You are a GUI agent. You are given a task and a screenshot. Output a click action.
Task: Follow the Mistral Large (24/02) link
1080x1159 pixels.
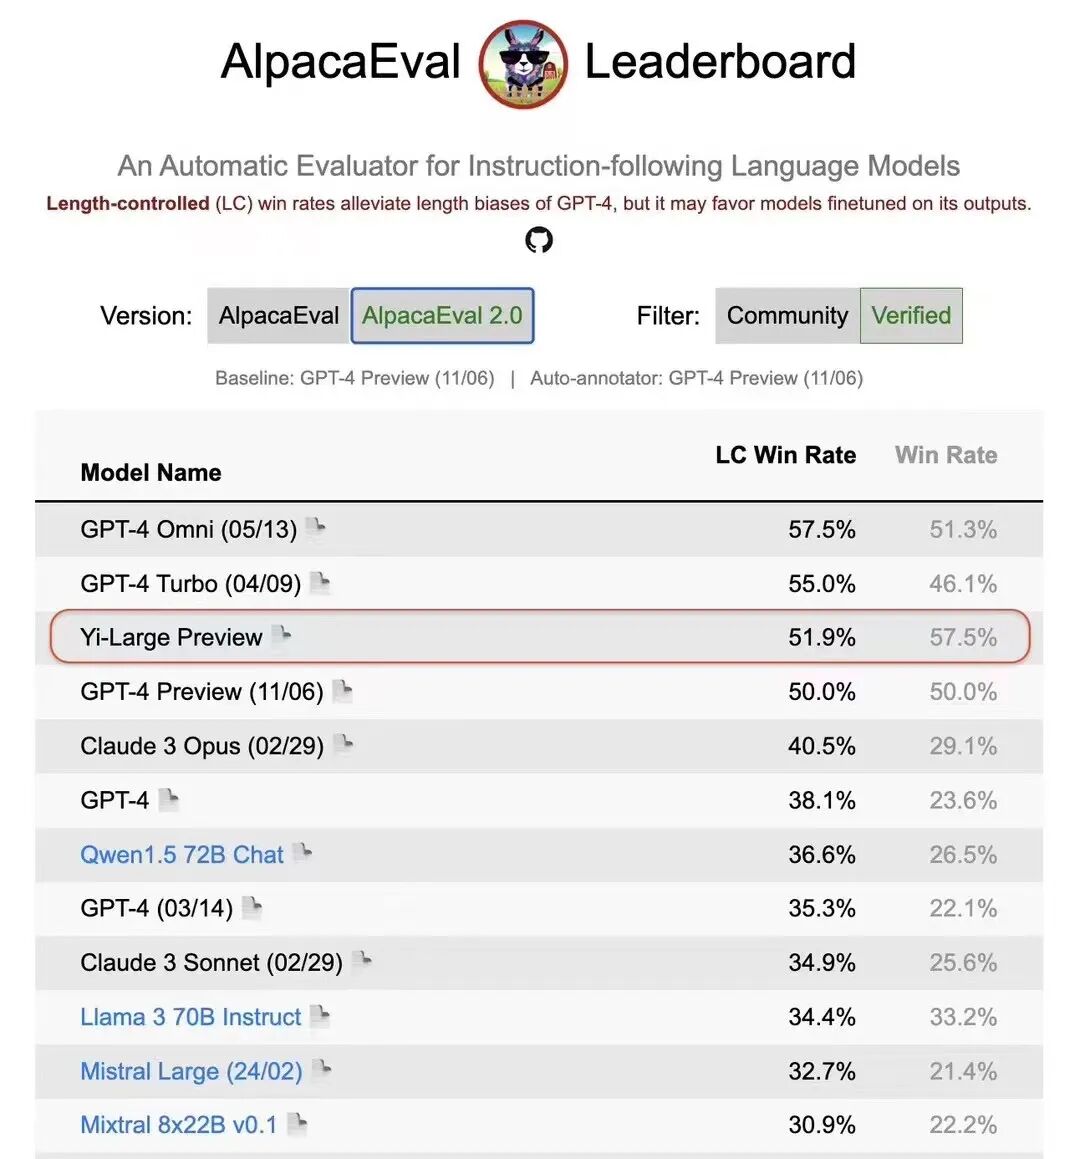point(191,1071)
